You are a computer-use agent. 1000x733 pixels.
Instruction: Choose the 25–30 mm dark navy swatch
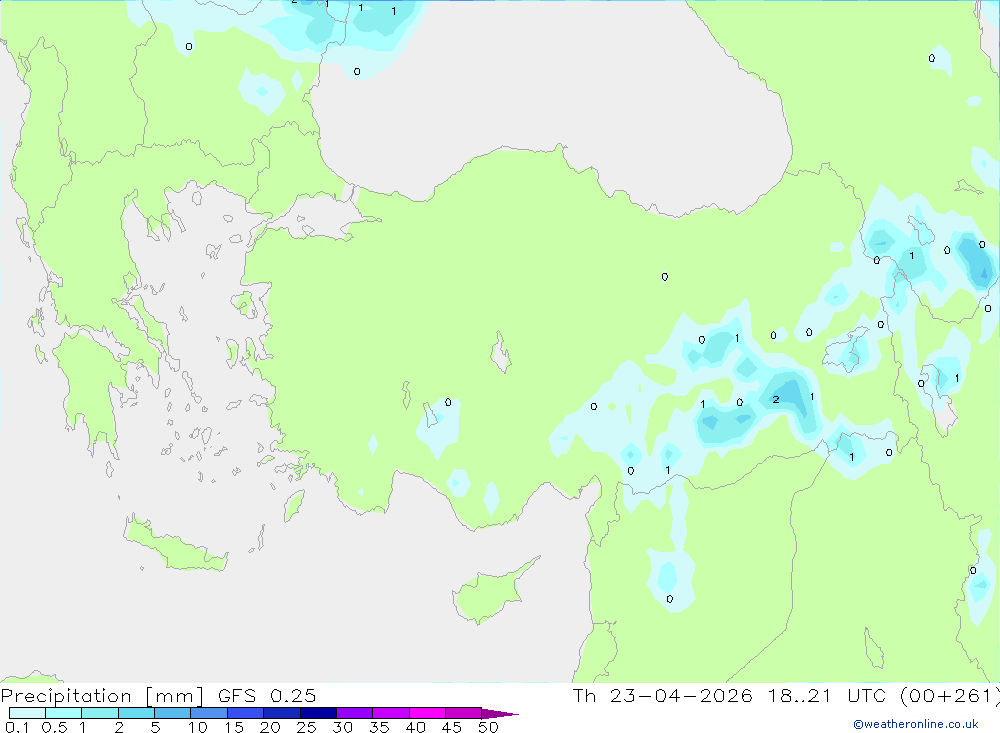tap(318, 713)
